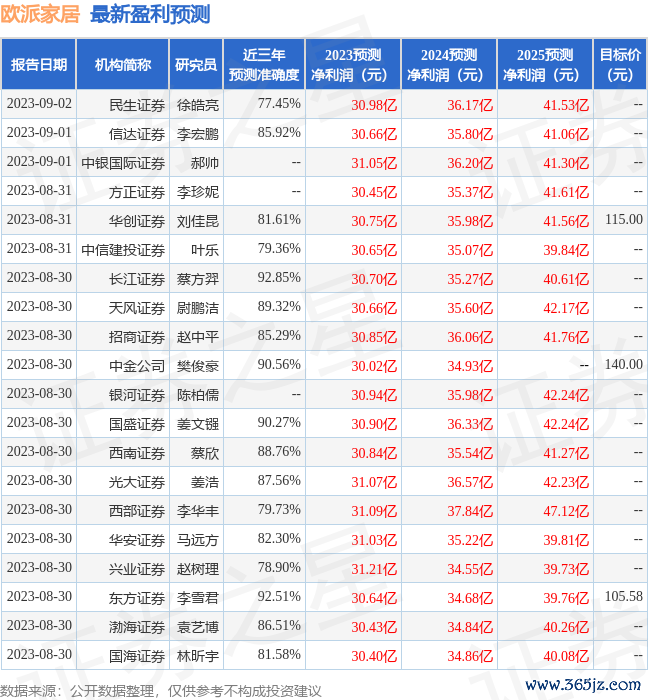Click the 2023预测净利润 column header
This screenshot has width=648, height=700.
(x=353, y=65)
